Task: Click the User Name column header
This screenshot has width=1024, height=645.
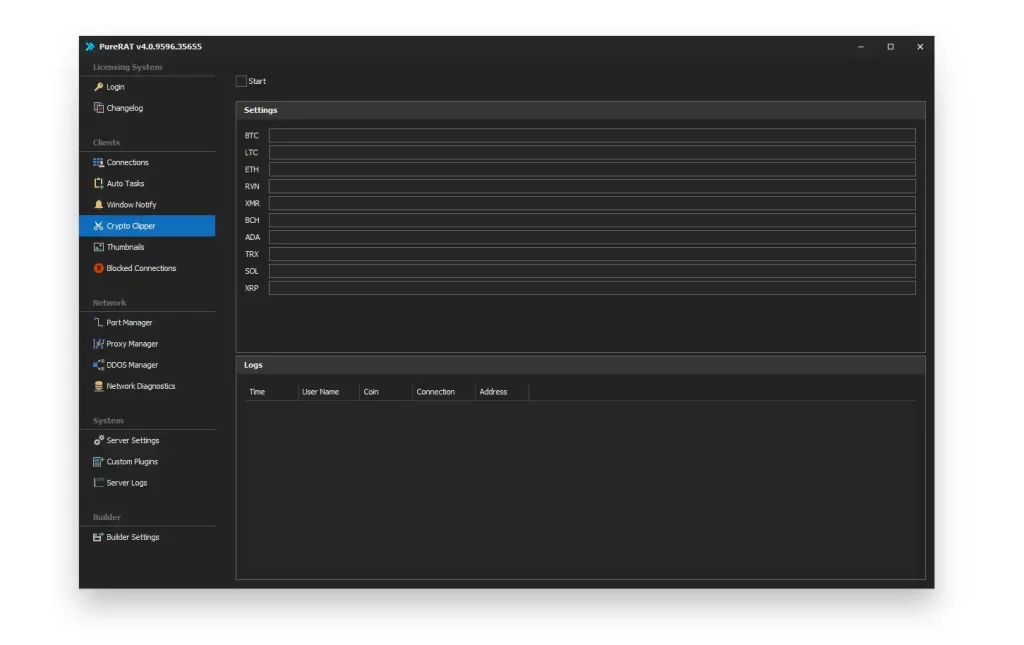Action: (x=321, y=392)
